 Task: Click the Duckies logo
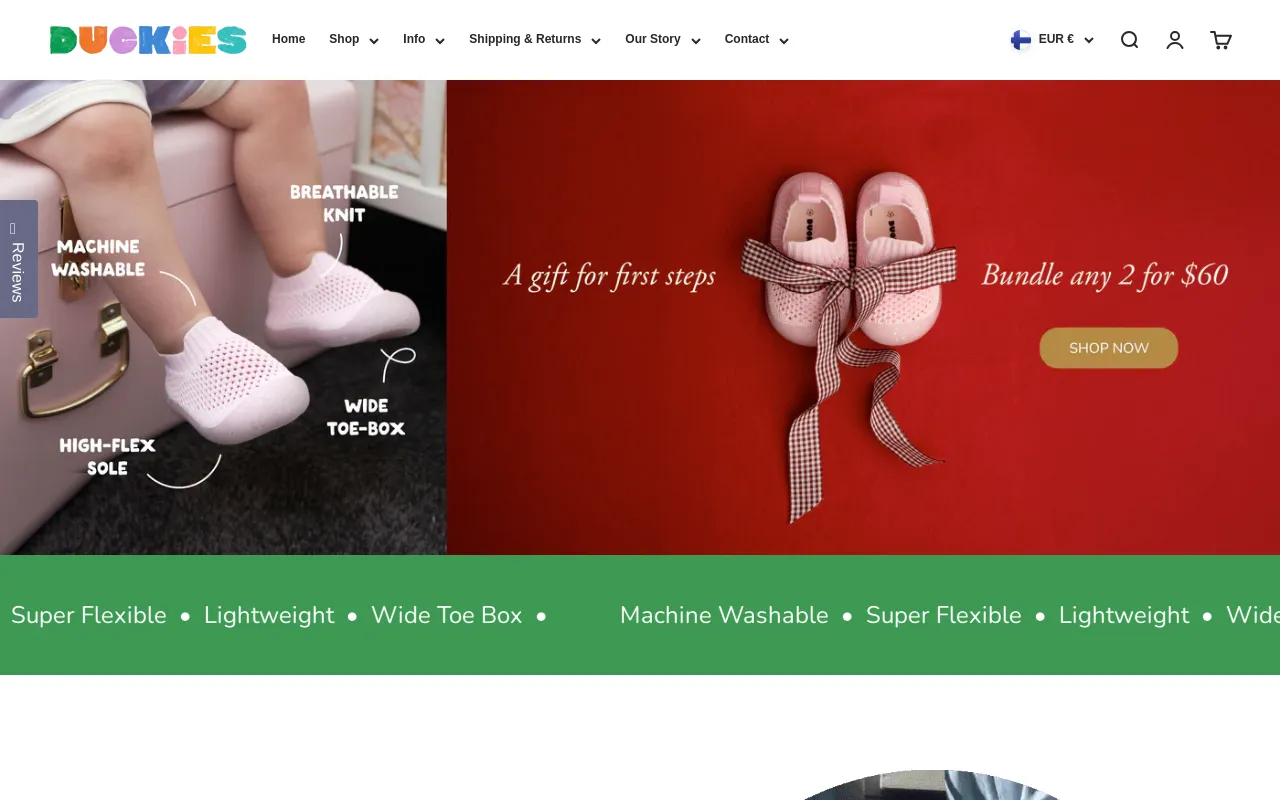point(147,39)
